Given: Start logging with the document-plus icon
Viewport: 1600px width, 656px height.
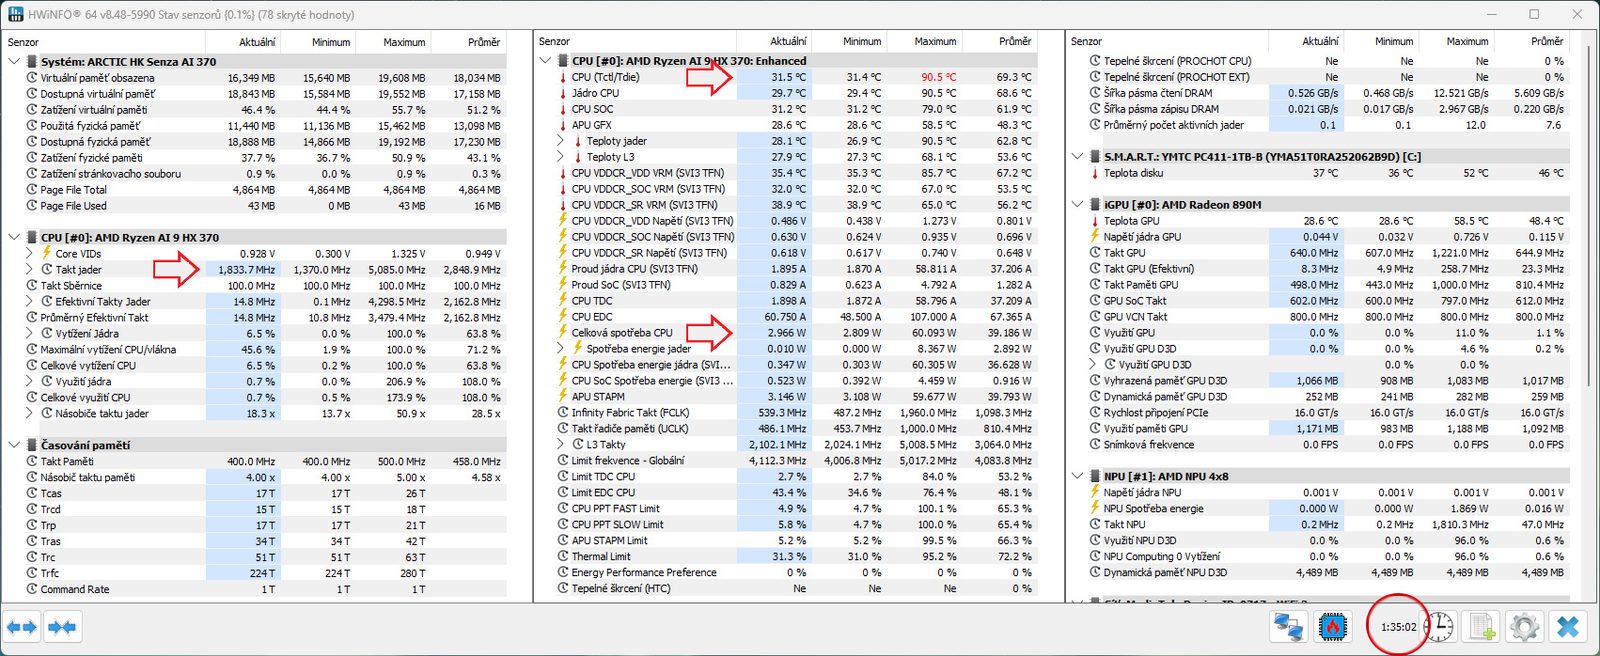Looking at the screenshot, I should 1481,627.
